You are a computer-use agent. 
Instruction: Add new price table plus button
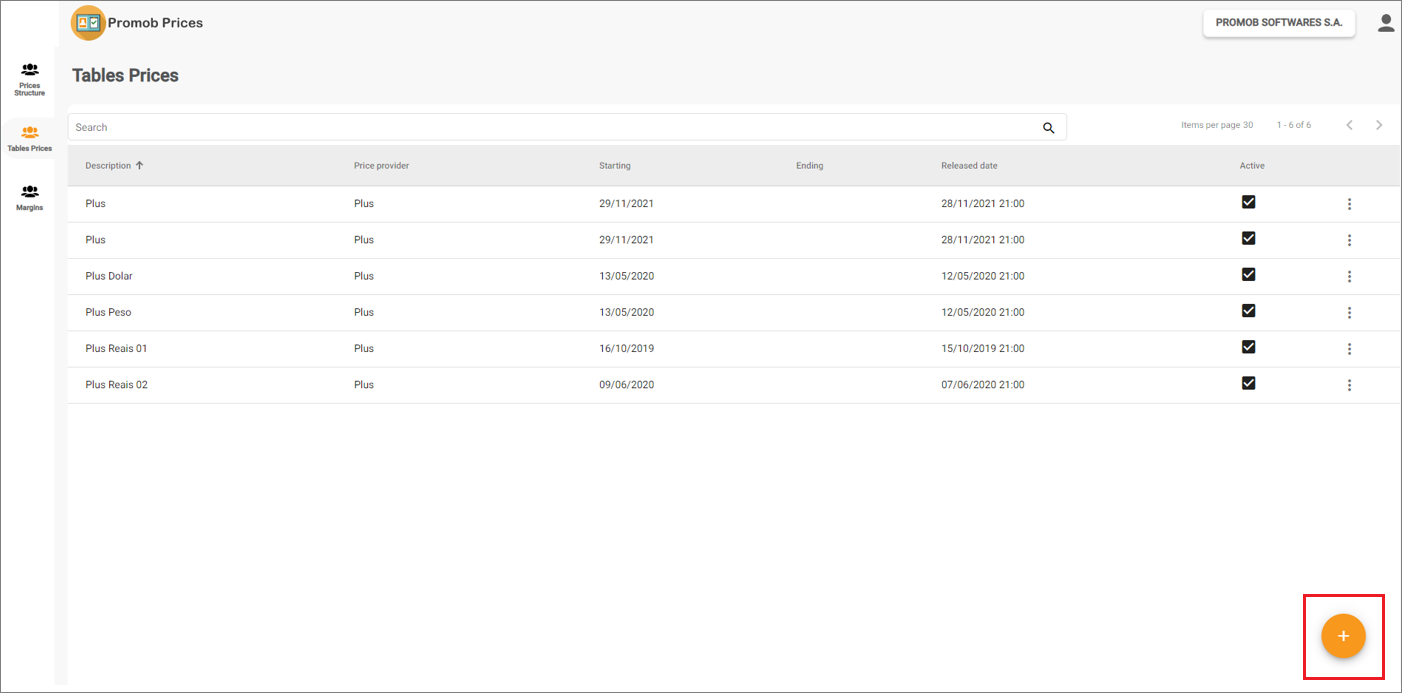point(1343,636)
